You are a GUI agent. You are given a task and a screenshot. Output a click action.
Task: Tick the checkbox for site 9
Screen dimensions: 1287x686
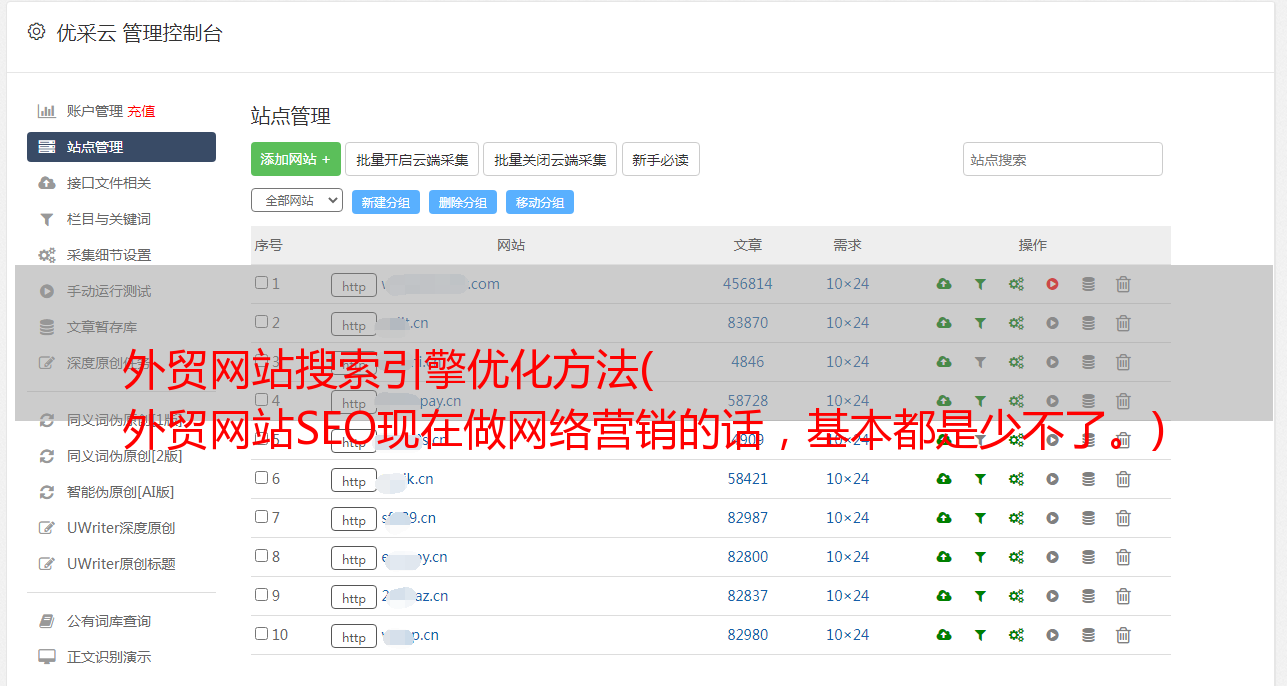pyautogui.click(x=261, y=595)
